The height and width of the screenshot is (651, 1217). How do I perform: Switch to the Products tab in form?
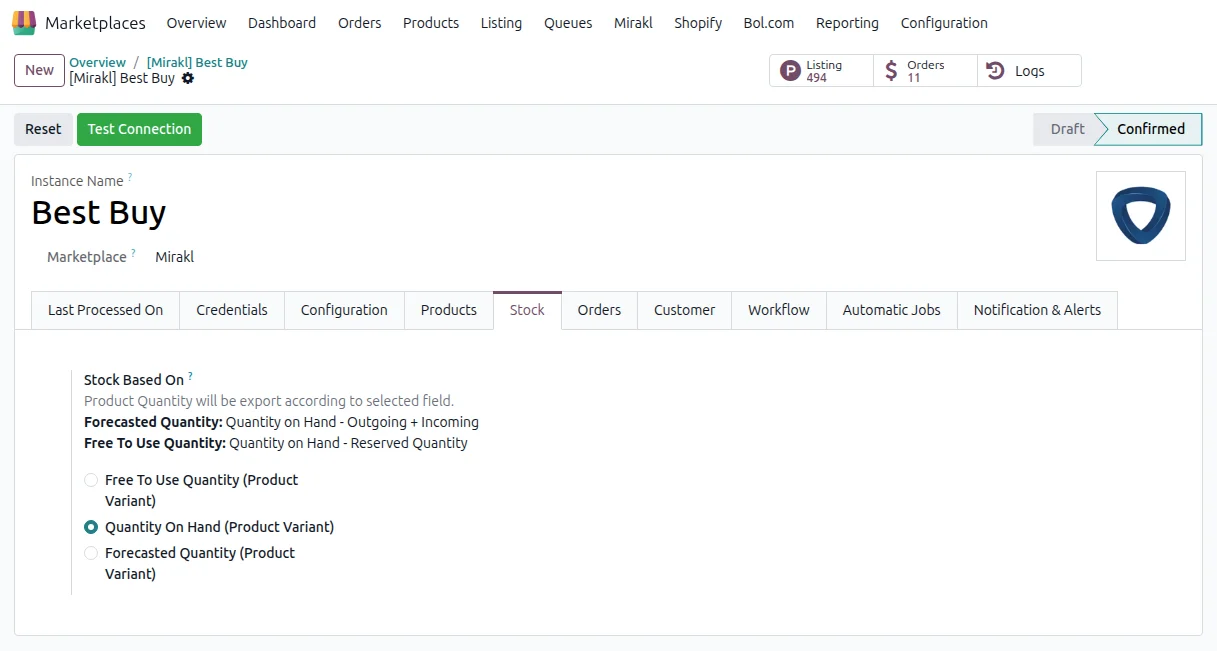click(449, 310)
